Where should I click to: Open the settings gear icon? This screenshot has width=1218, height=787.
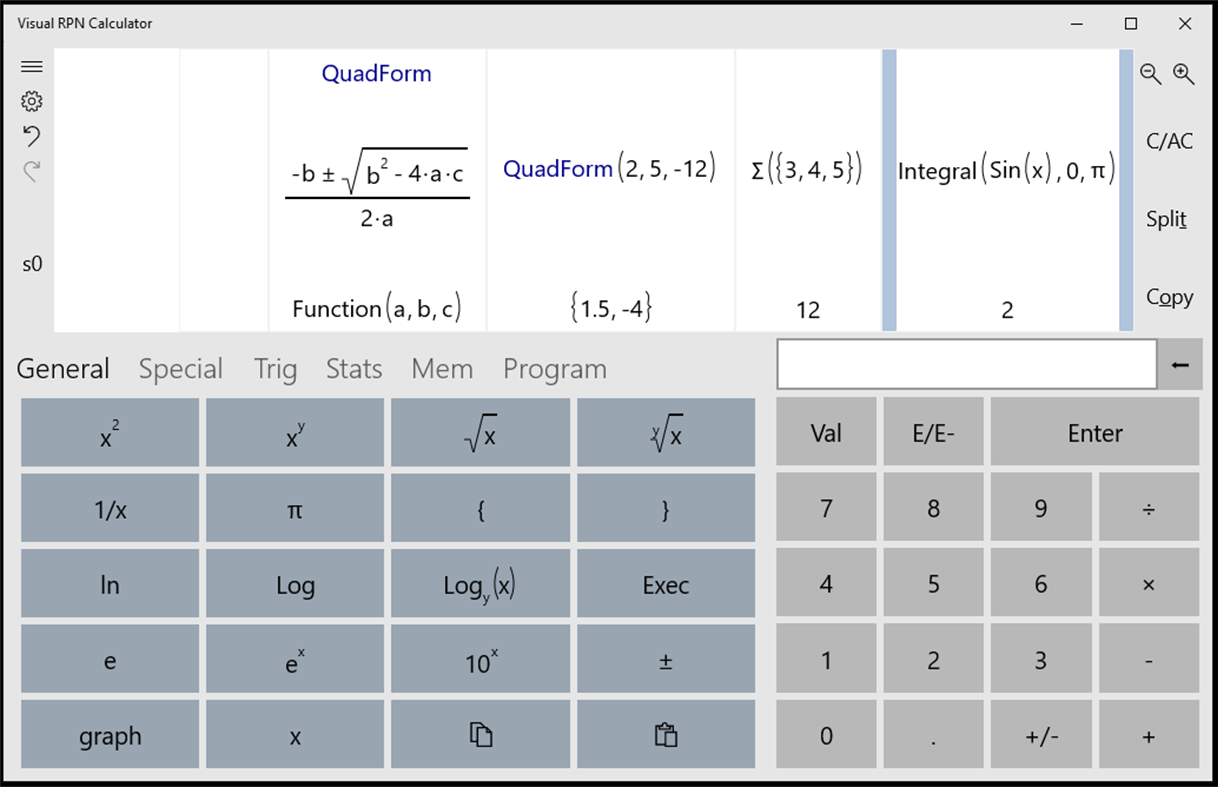(31, 101)
